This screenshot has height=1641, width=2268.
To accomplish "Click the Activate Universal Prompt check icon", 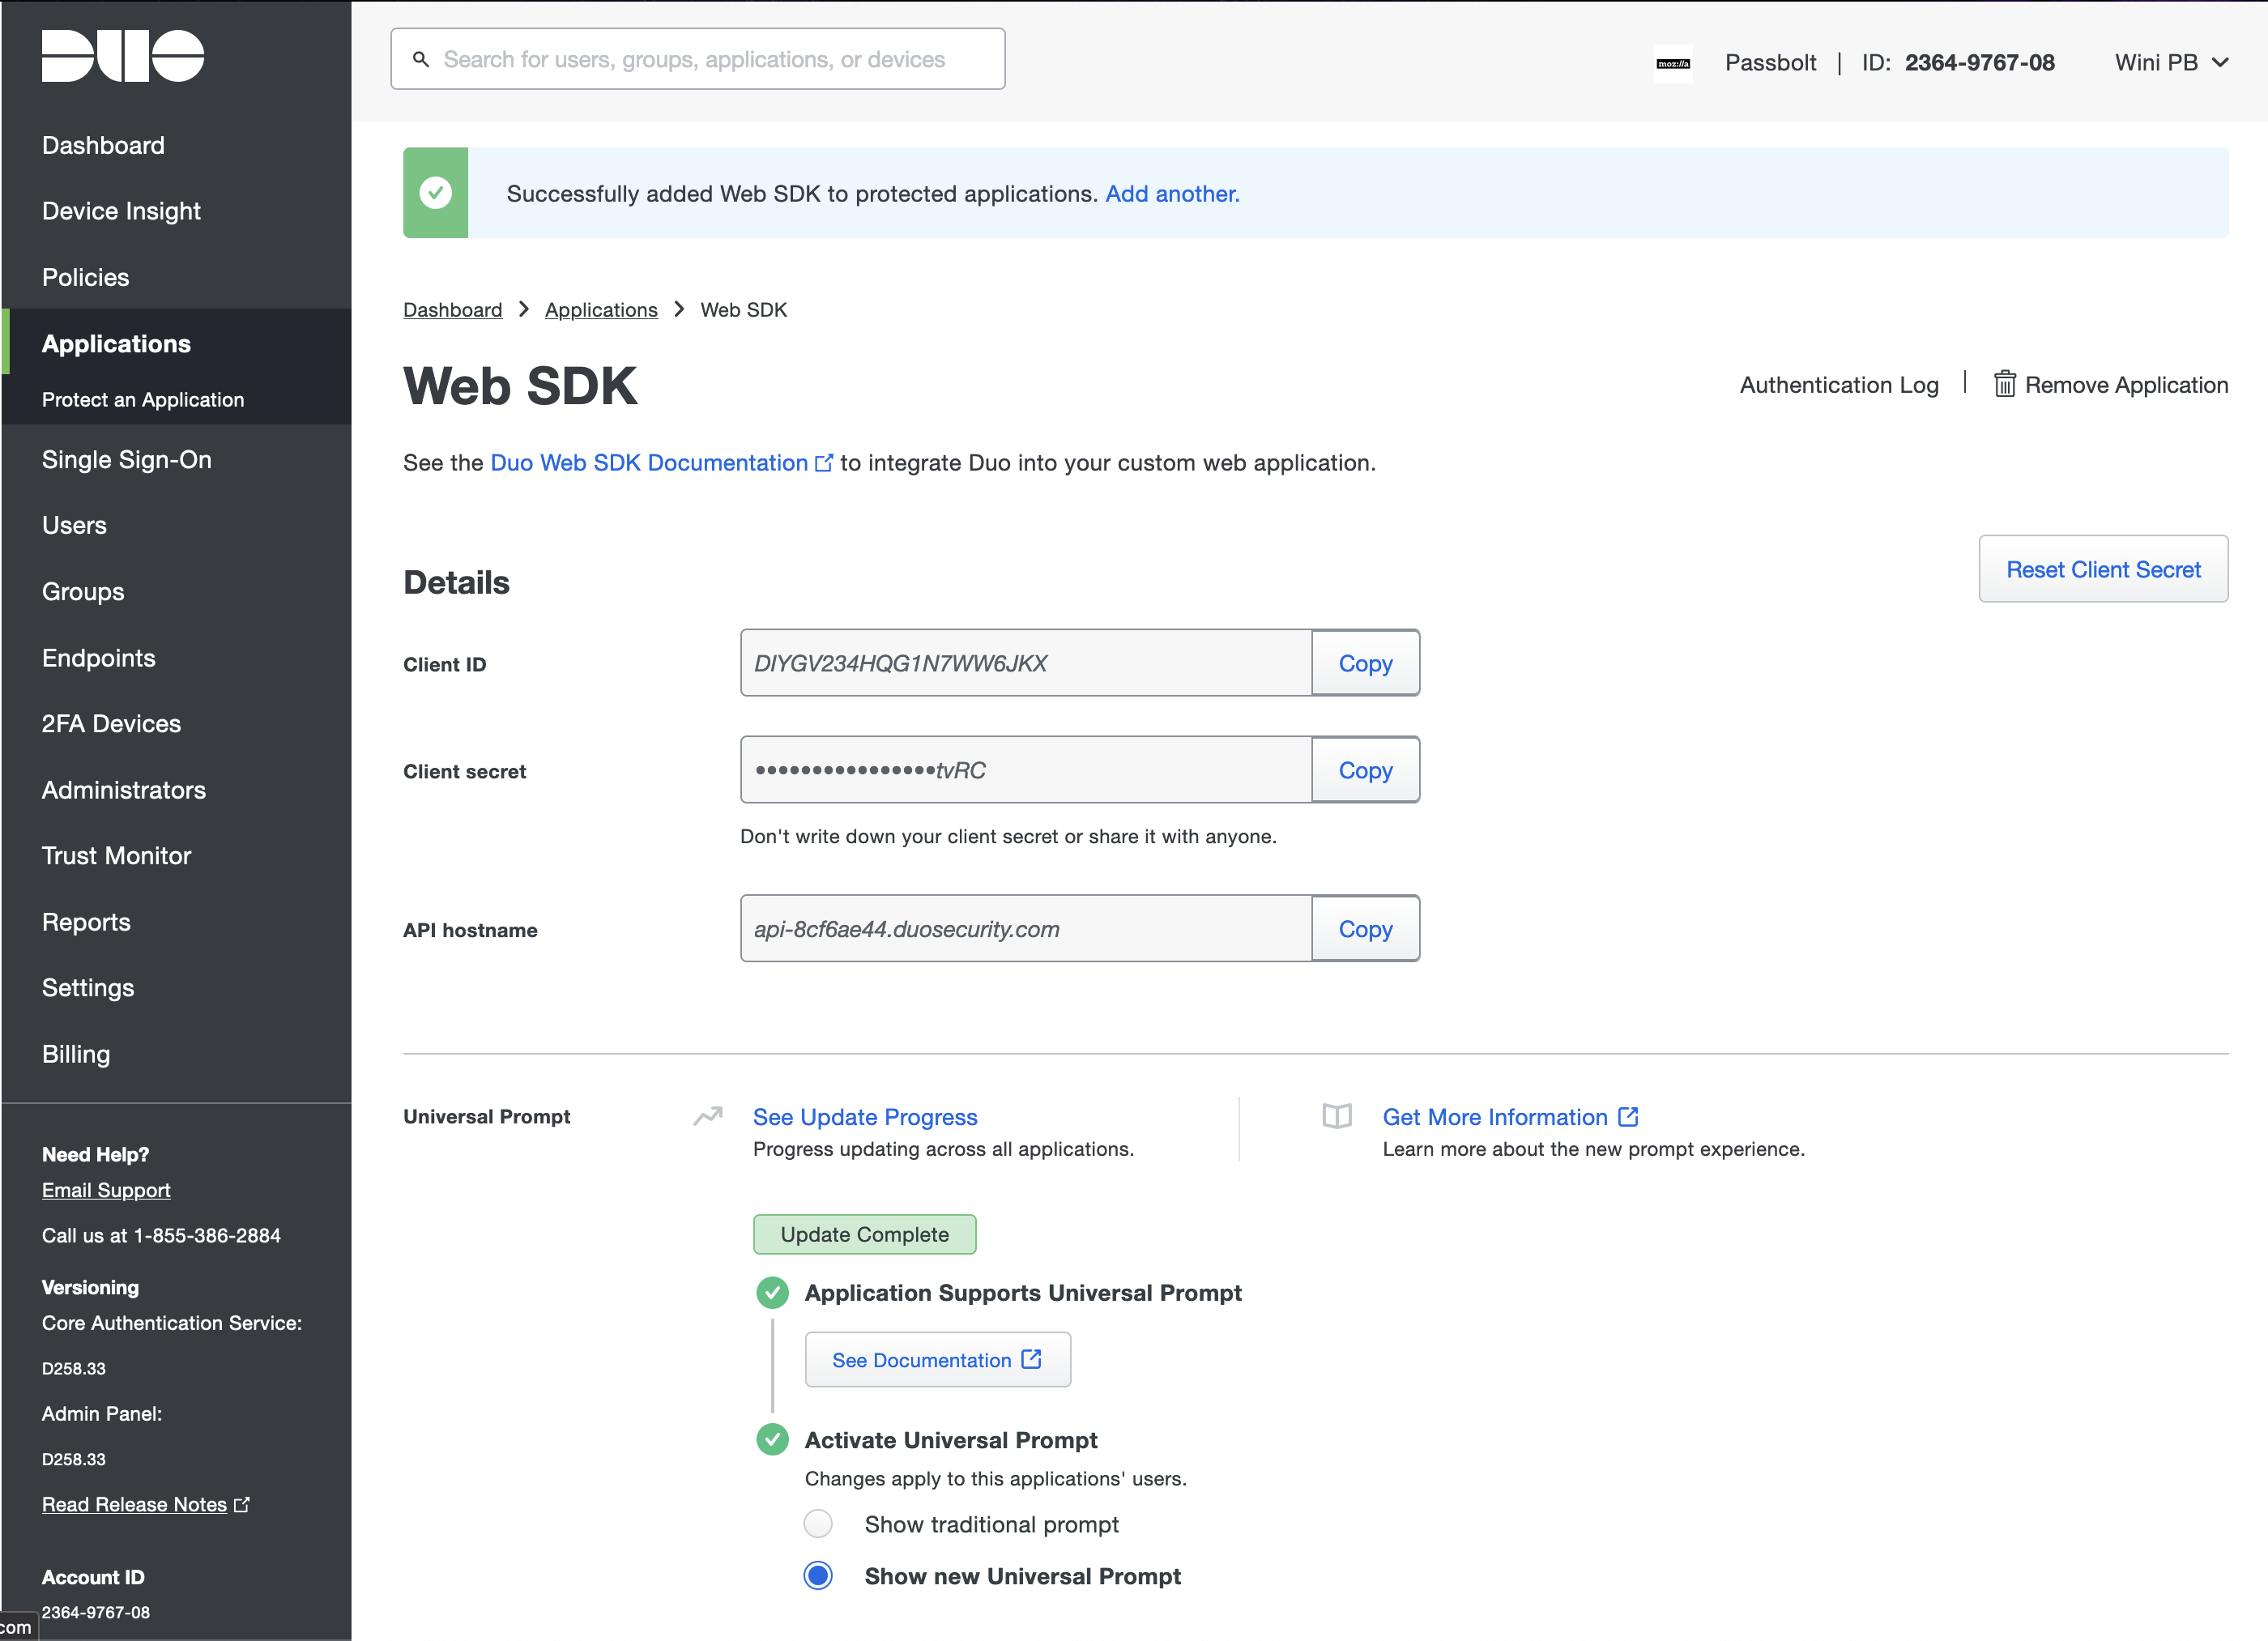I will click(772, 1440).
